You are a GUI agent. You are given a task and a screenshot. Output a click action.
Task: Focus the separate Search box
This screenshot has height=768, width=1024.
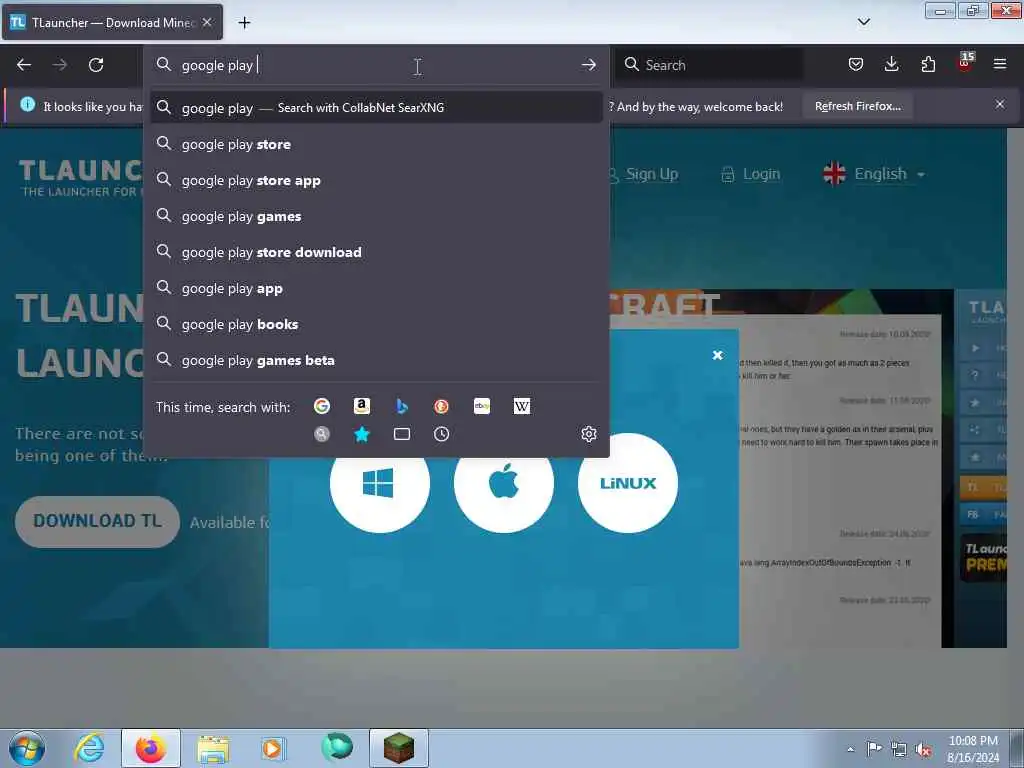(x=709, y=65)
